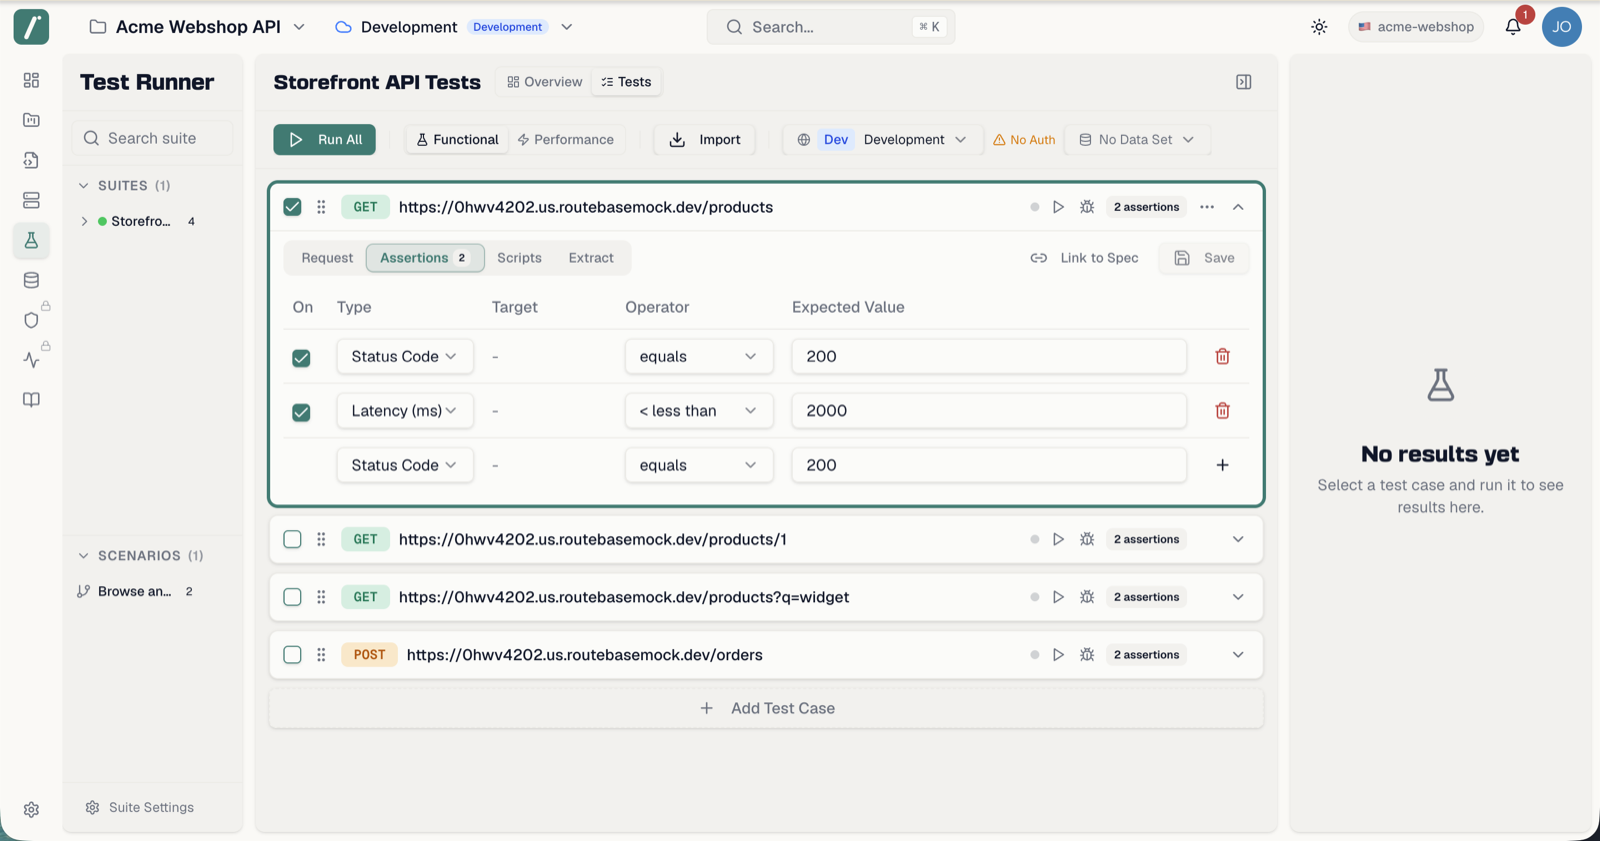Delete the Status Code equals 200 assertion
The image size is (1600, 841).
[x=1222, y=356]
